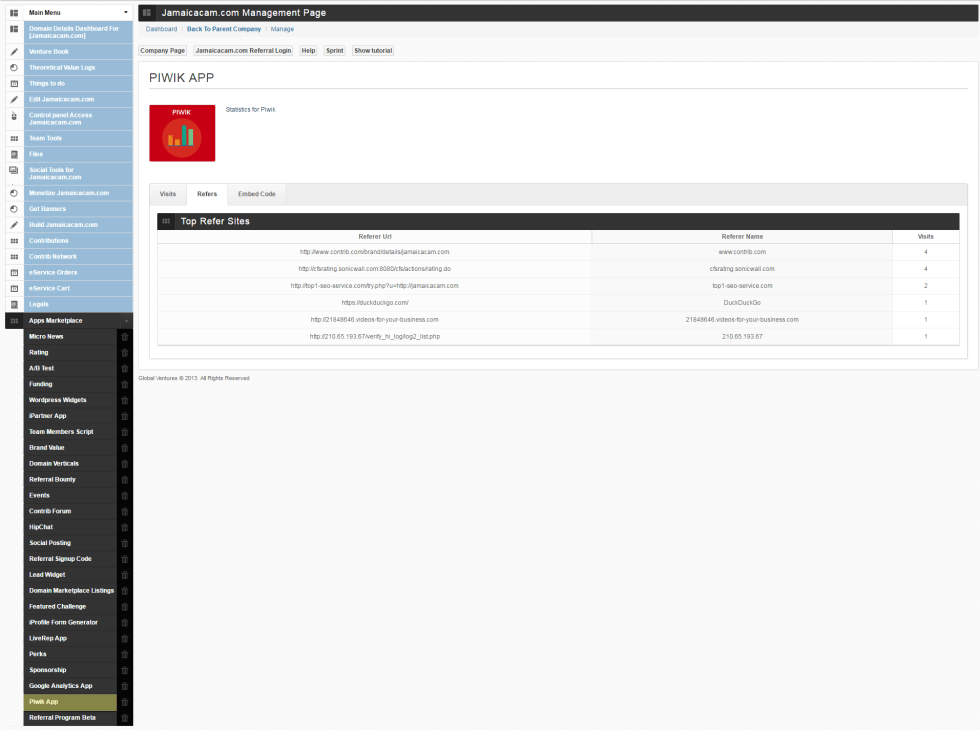Open Control panel Access menu item
The image size is (980, 730).
78,119
